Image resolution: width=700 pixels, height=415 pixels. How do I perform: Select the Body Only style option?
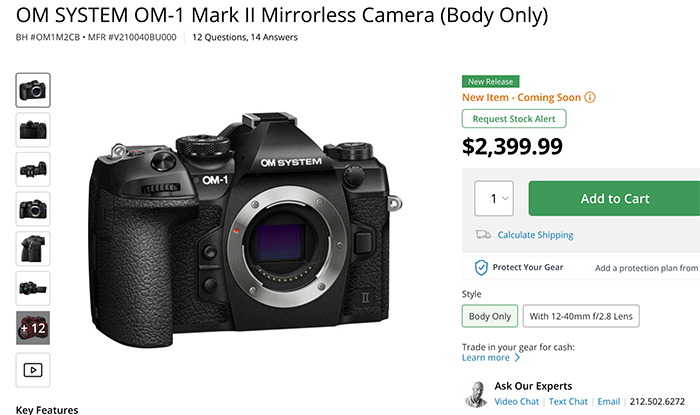[490, 317]
